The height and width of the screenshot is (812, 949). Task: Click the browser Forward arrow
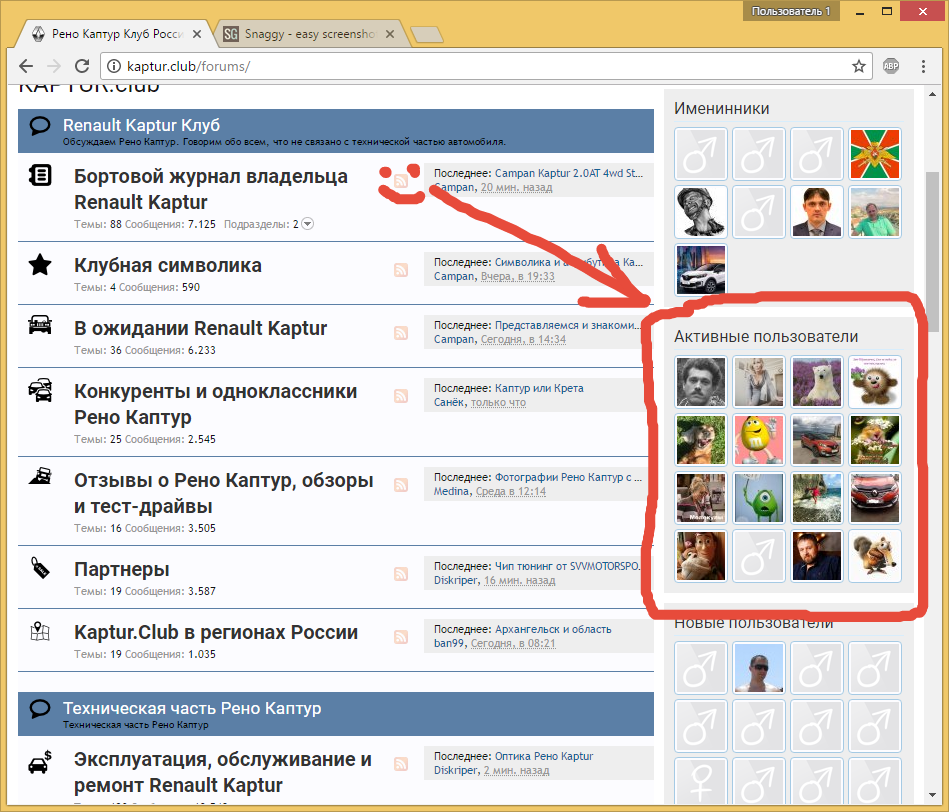[x=54, y=66]
